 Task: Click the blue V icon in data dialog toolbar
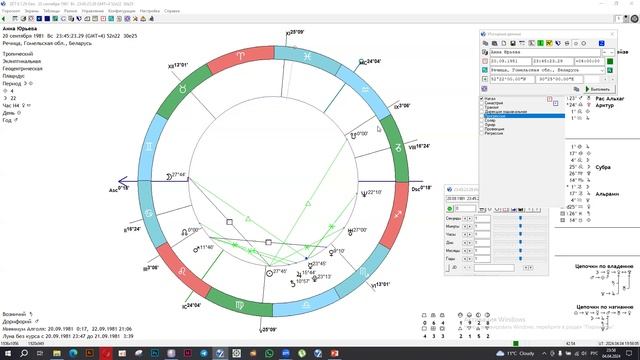pos(558,43)
